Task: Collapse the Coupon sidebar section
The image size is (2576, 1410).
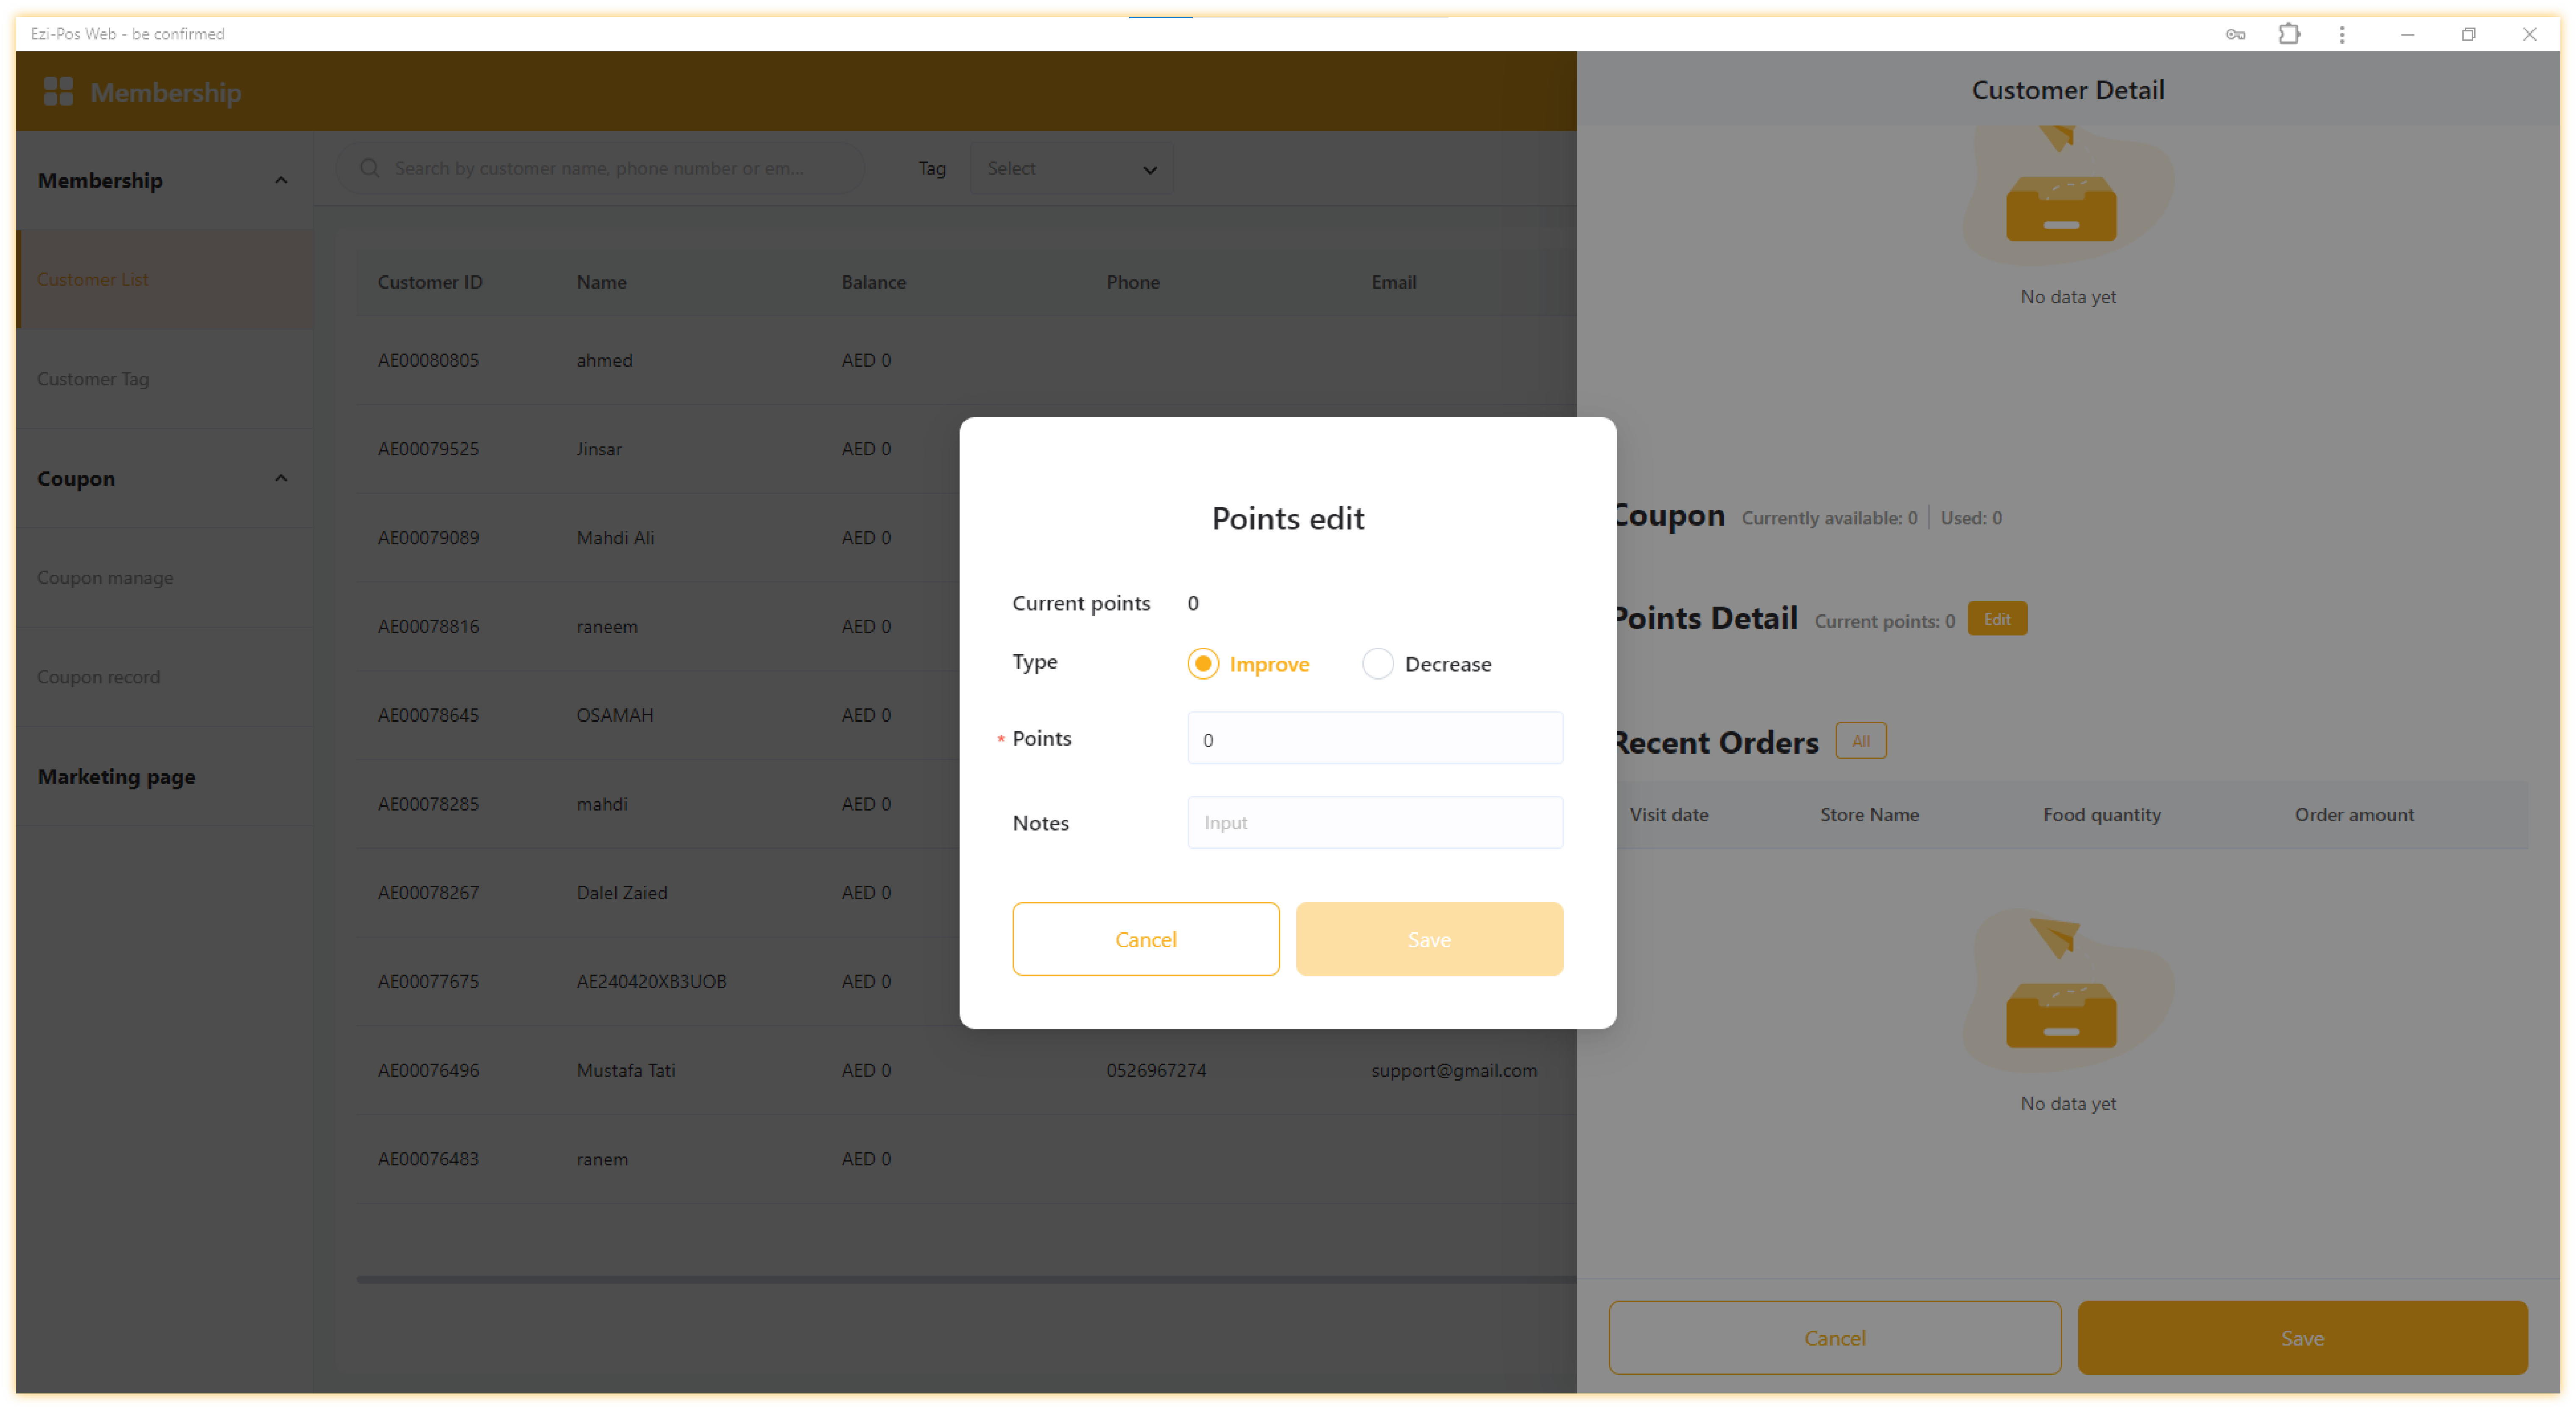Action: pos(281,478)
